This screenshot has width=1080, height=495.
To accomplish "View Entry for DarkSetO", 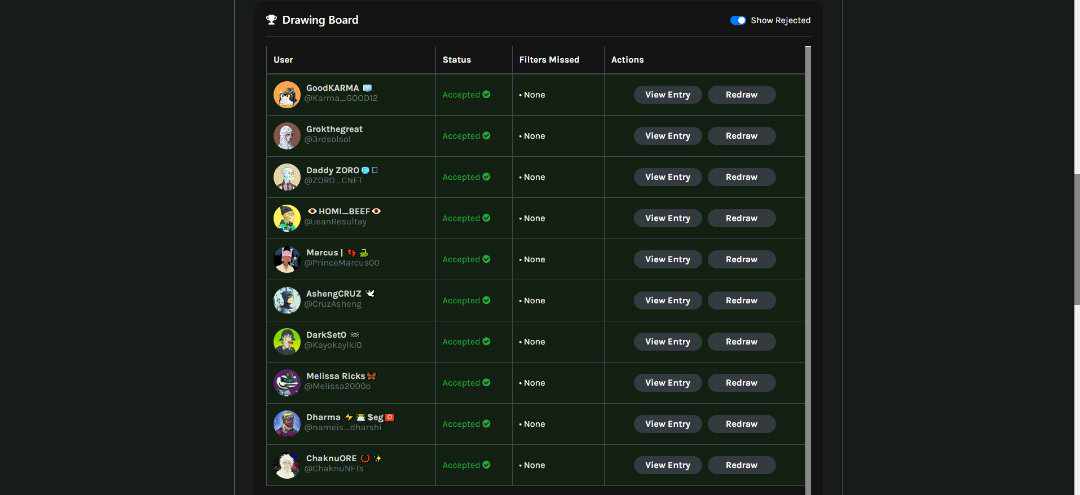I will coord(667,341).
